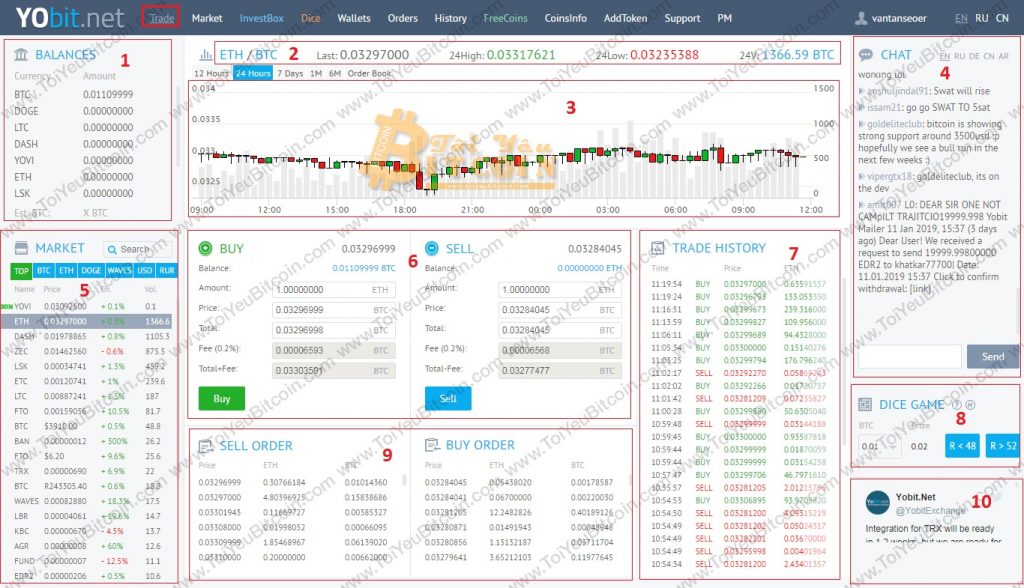Click the Buy Amount input field
Screen dimensions: 1024x588
click(334, 289)
